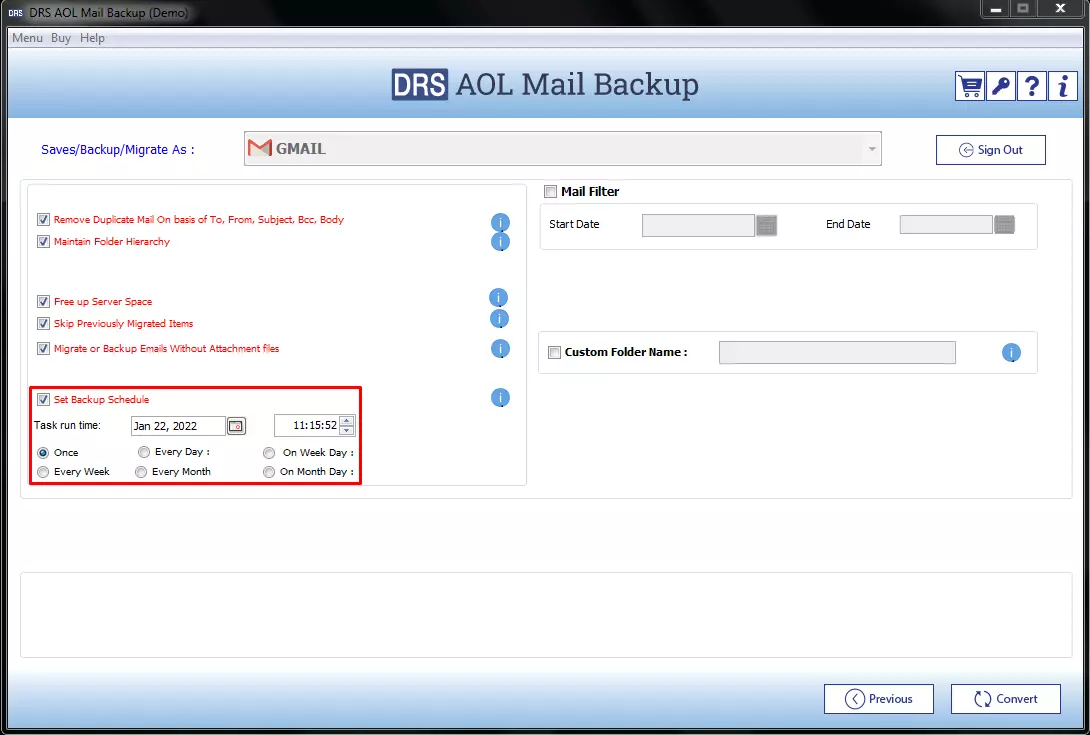
Task: Select the Once schedule radio button
Action: point(43,453)
